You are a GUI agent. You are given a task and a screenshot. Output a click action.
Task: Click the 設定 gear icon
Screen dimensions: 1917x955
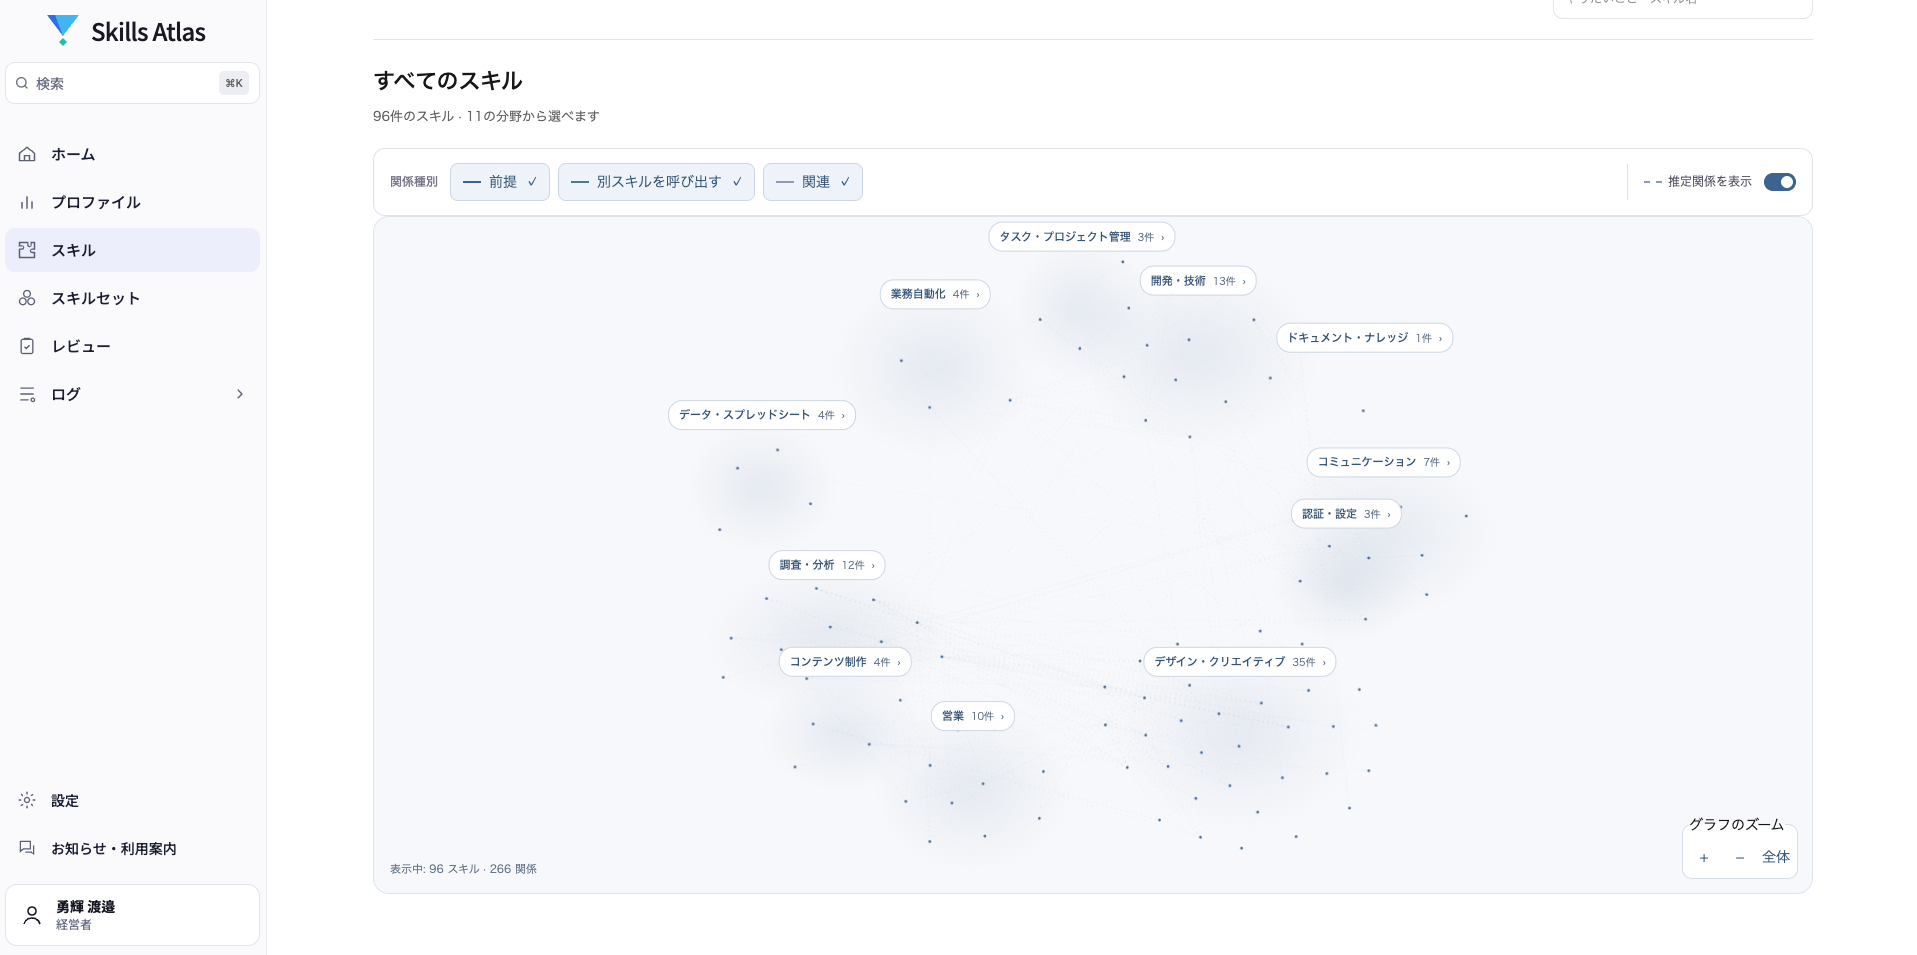(27, 800)
